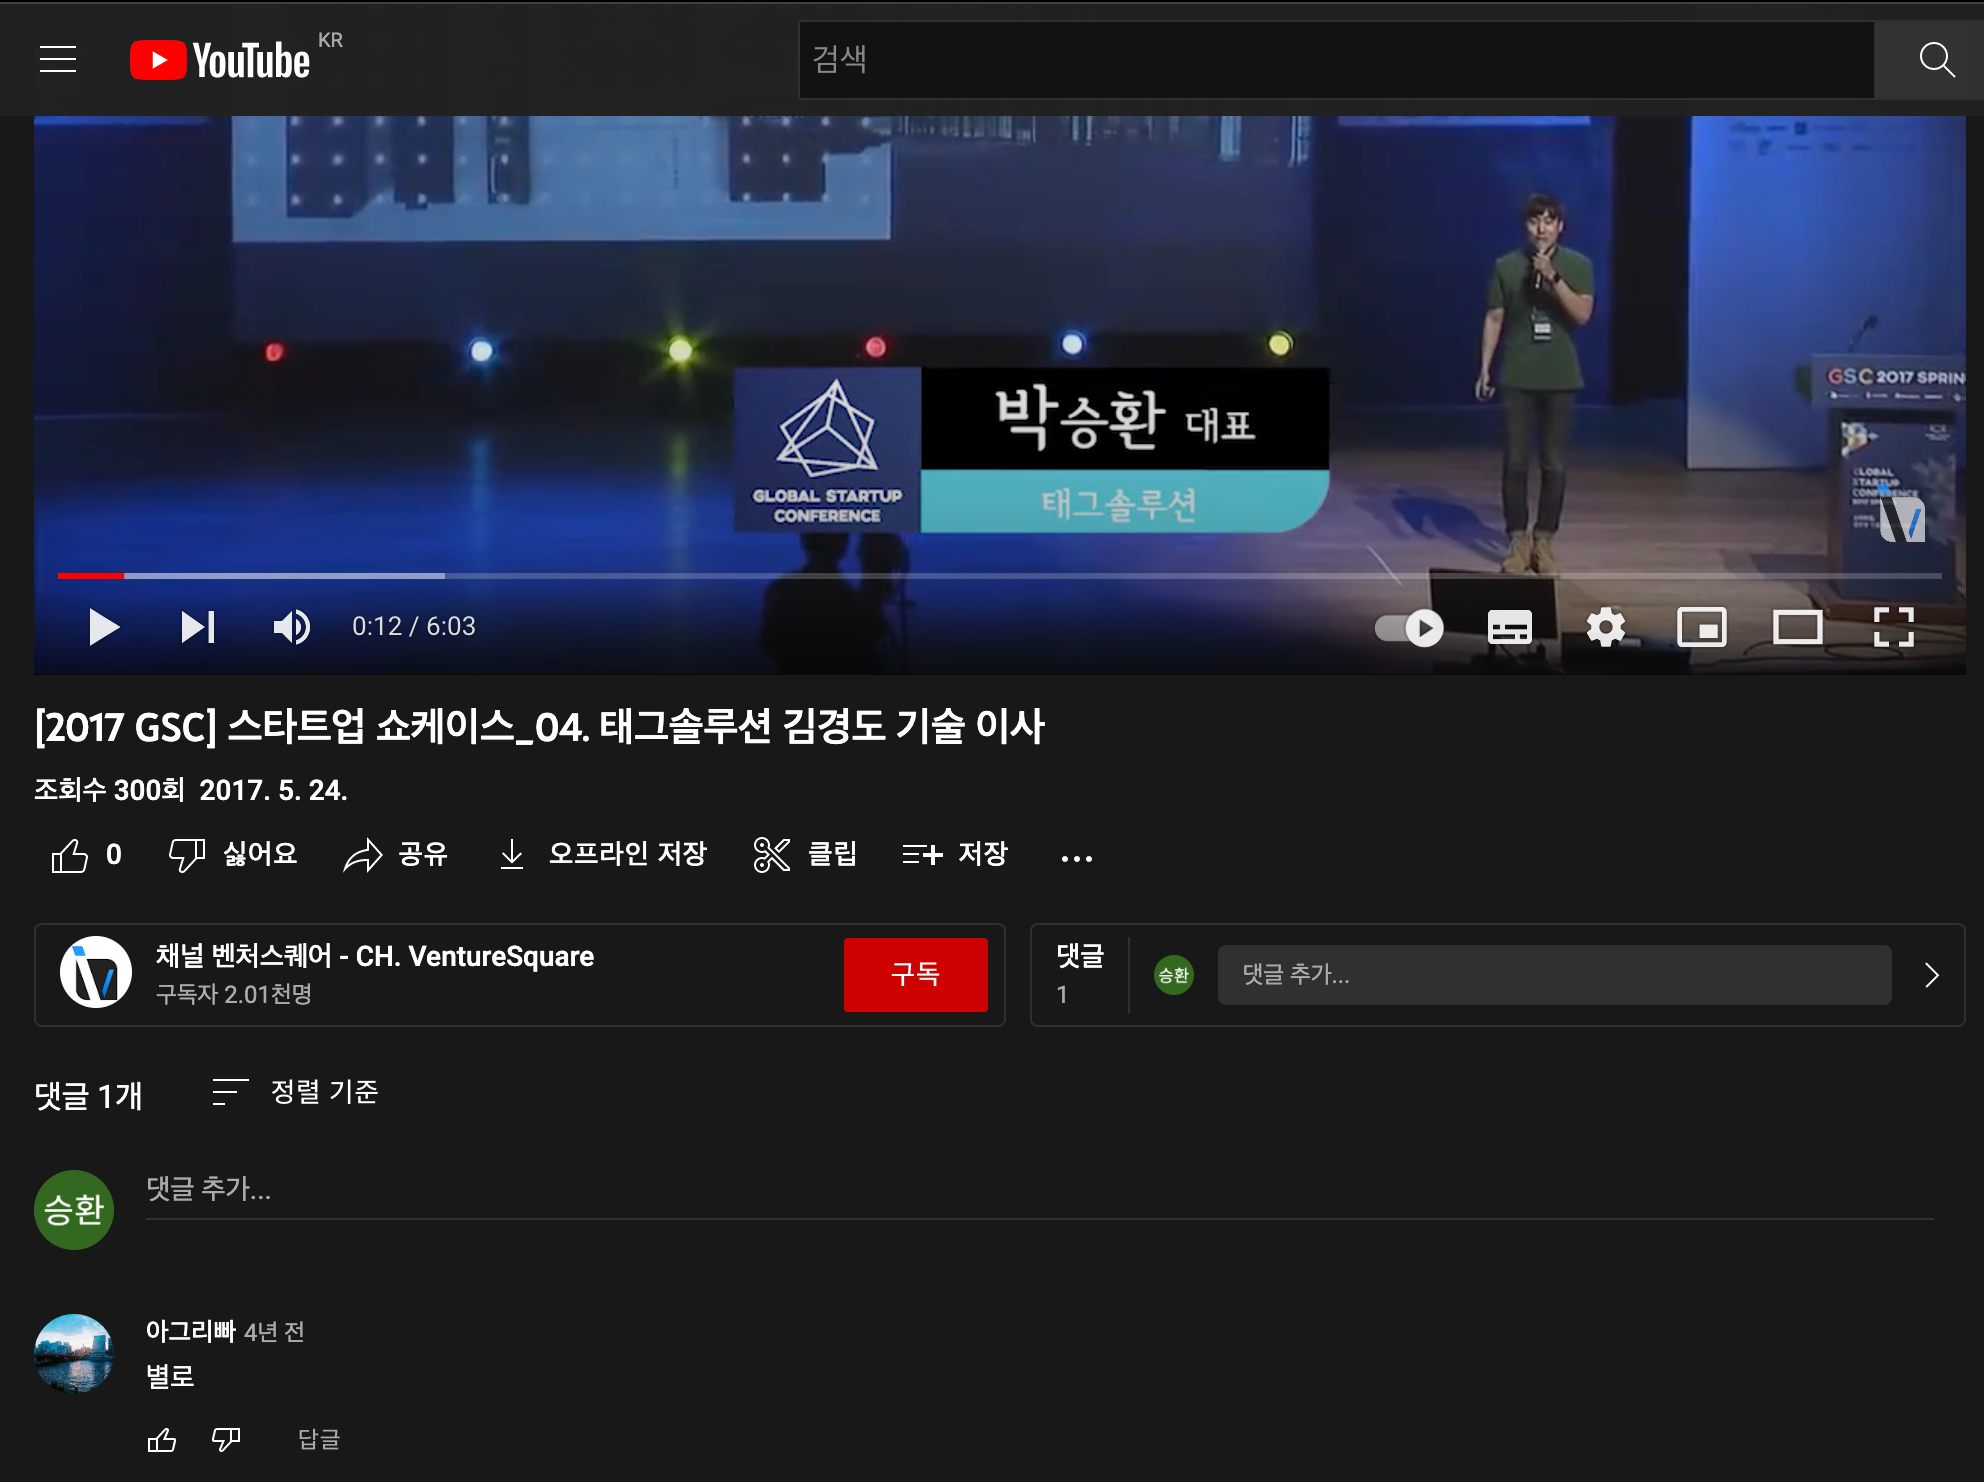1984x1482 pixels.
Task: Toggle the autoplay switch
Action: (x=1409, y=628)
